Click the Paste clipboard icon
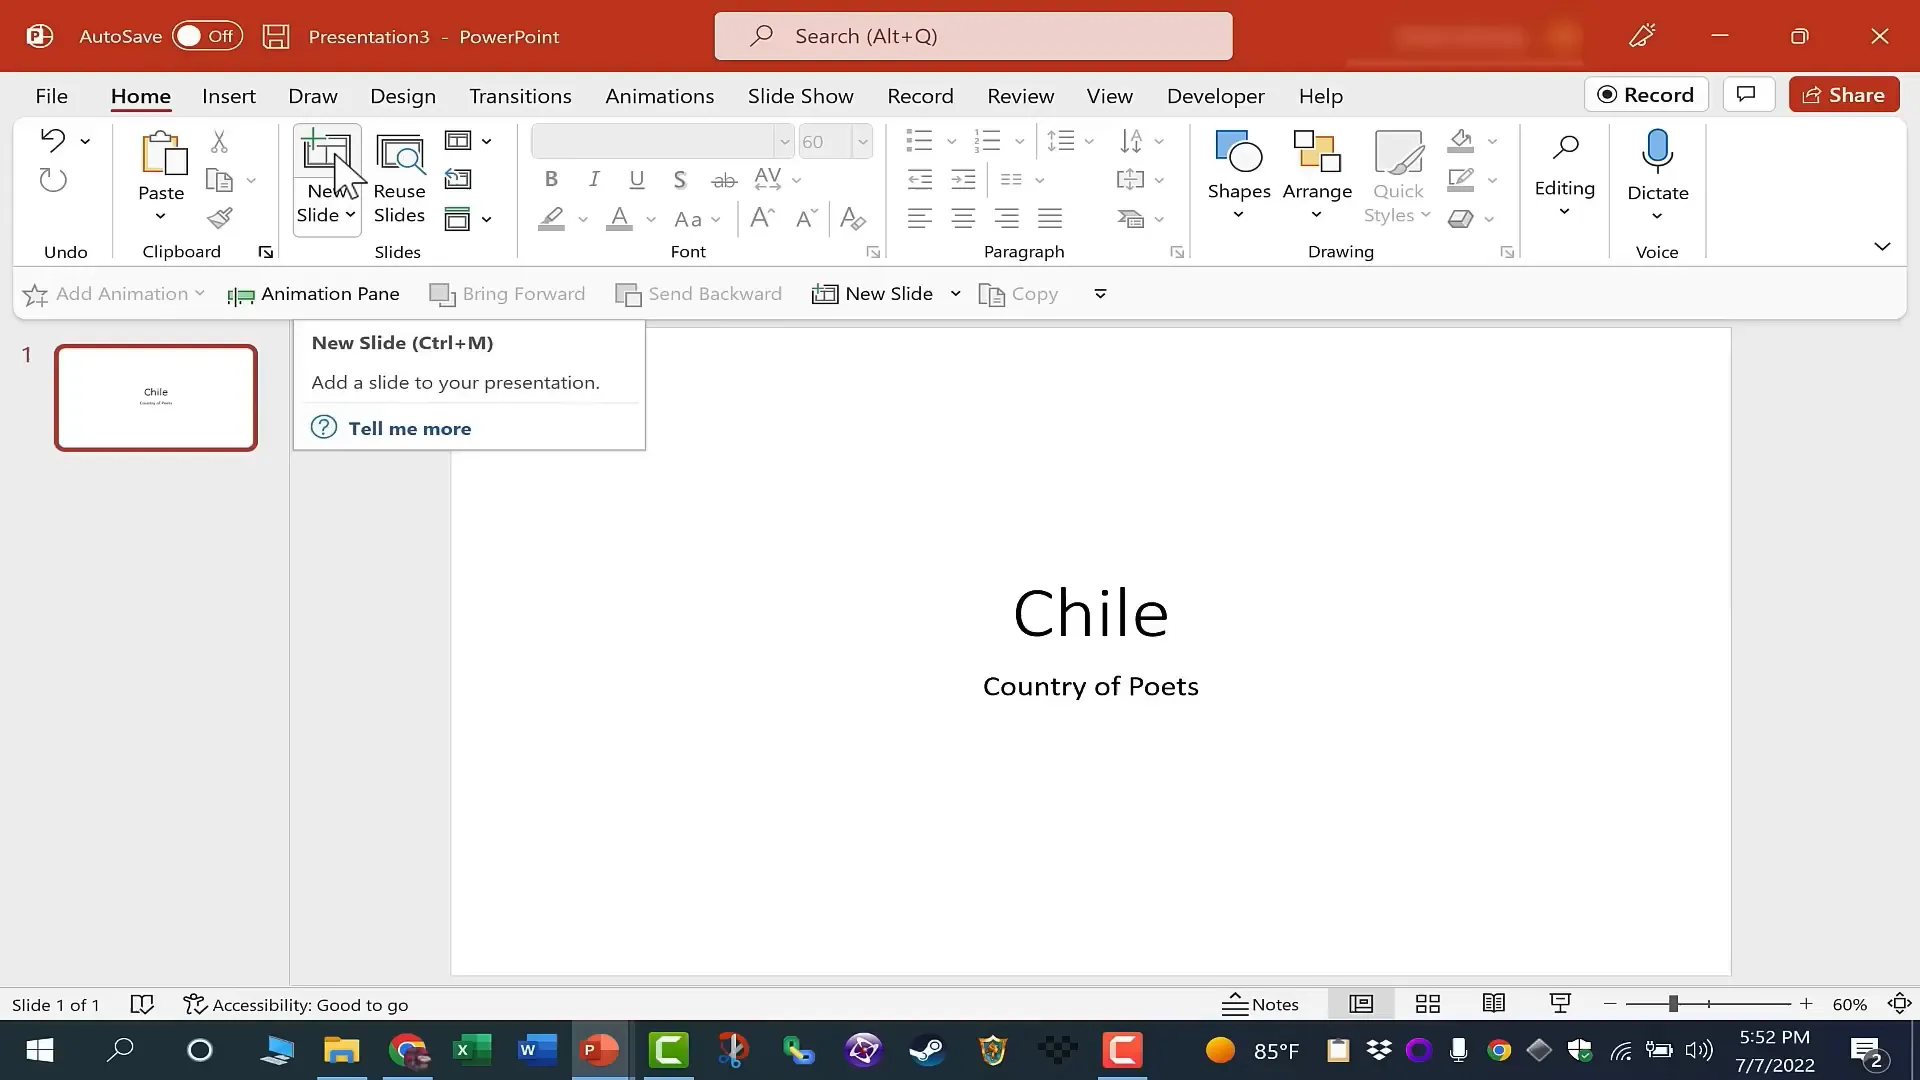 coord(162,153)
